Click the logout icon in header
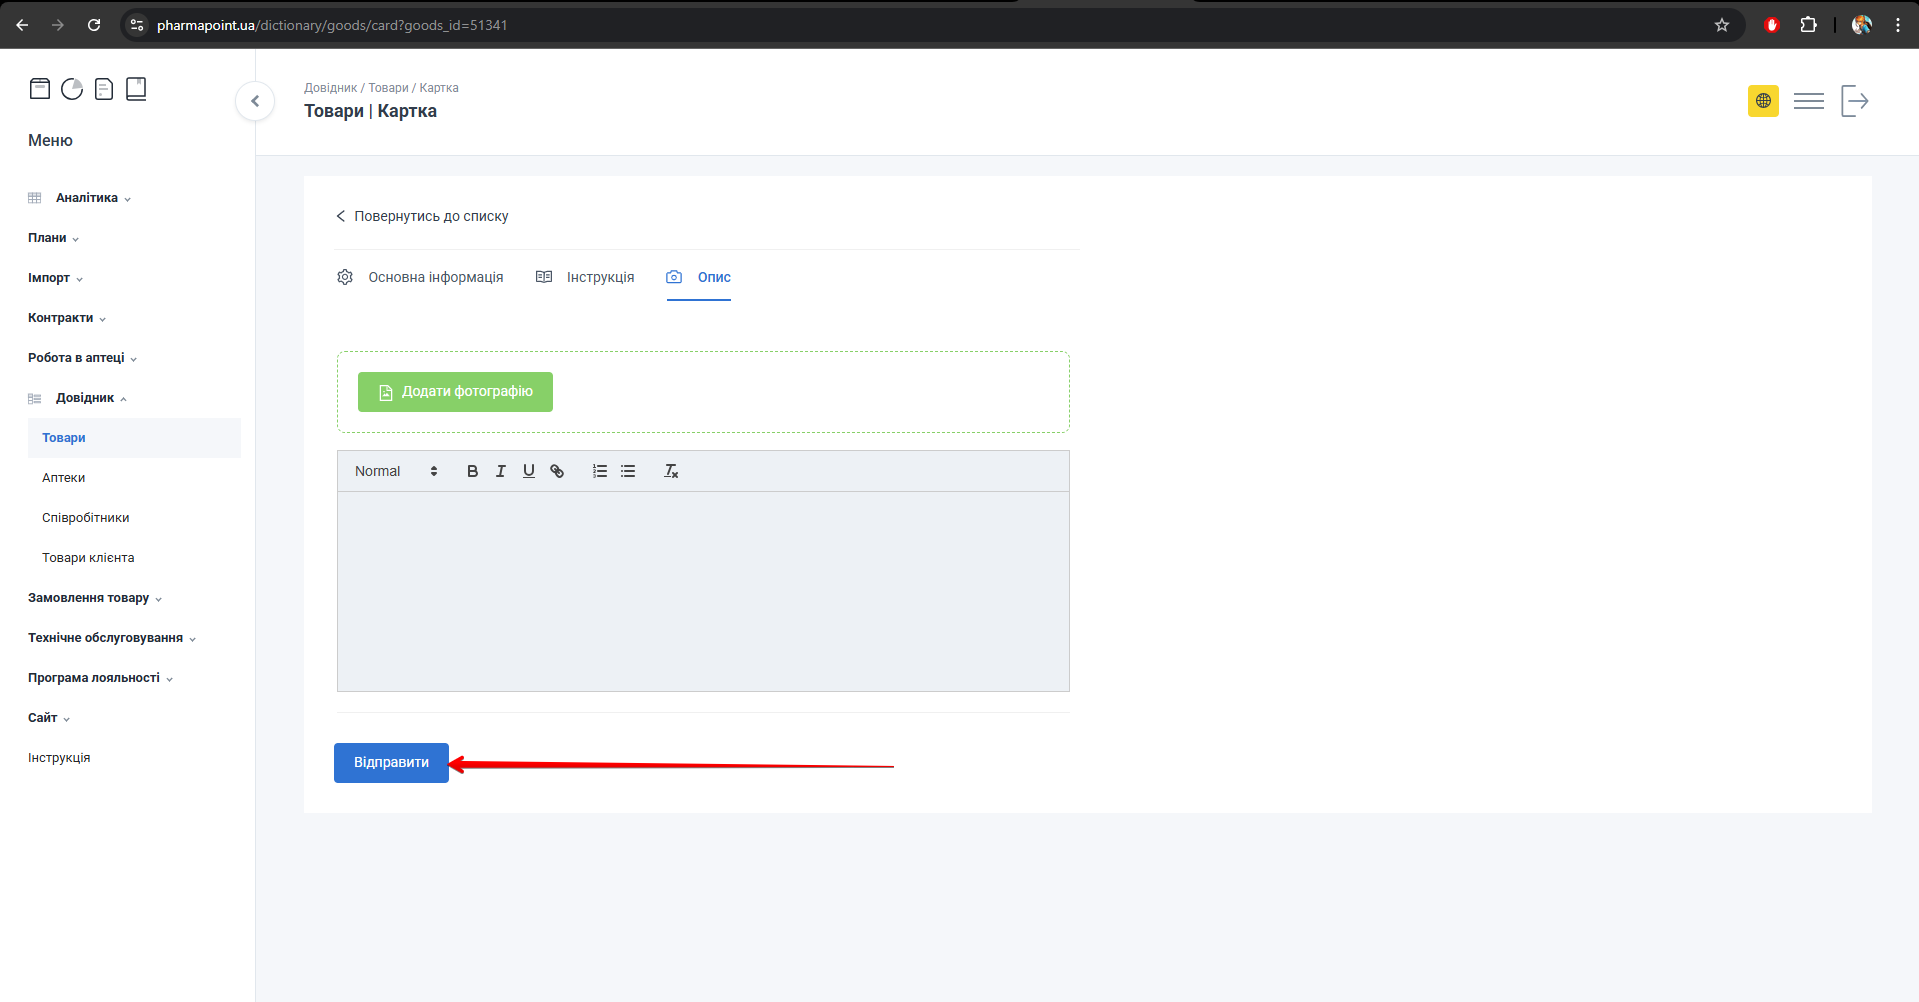 click(x=1854, y=101)
